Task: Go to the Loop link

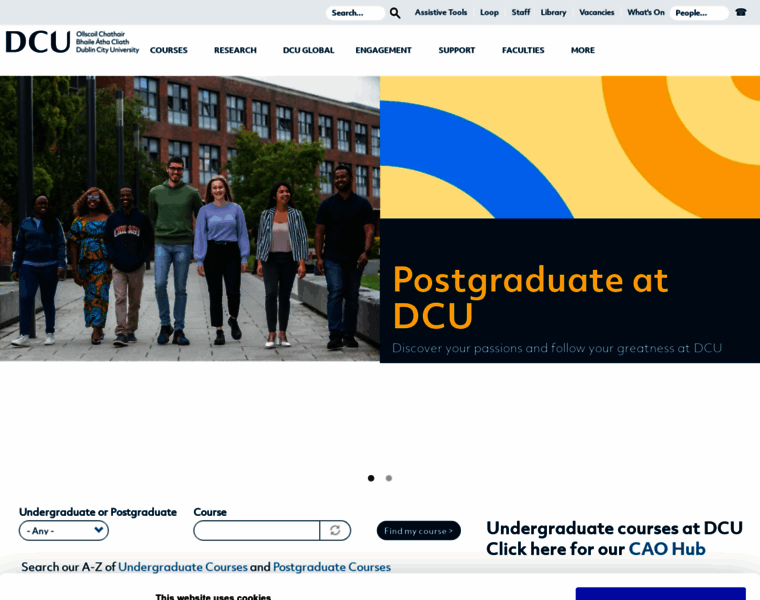Action: click(489, 13)
